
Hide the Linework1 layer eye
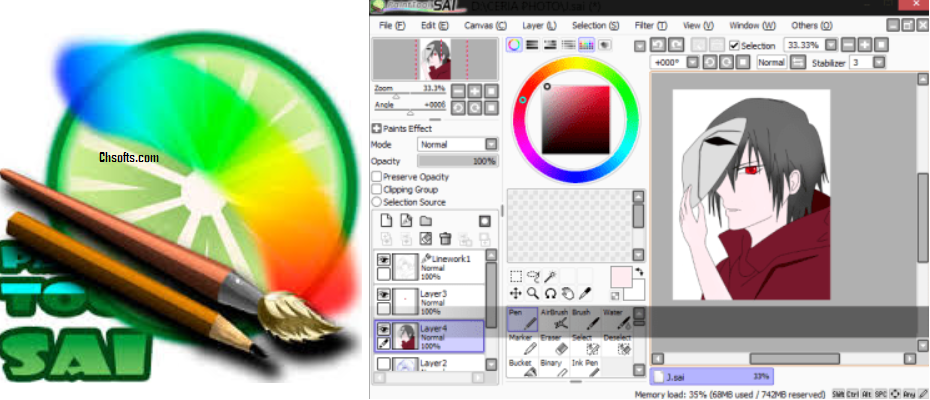(x=384, y=259)
